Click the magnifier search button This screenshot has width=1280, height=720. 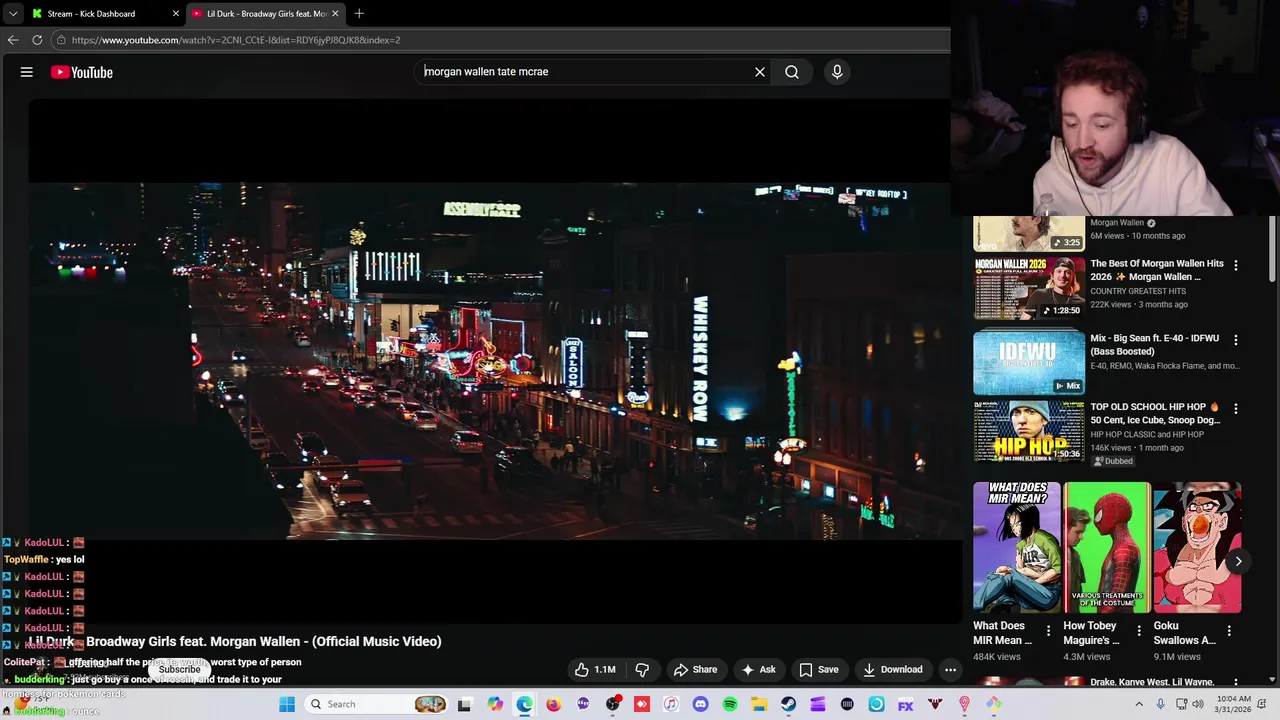tap(792, 72)
